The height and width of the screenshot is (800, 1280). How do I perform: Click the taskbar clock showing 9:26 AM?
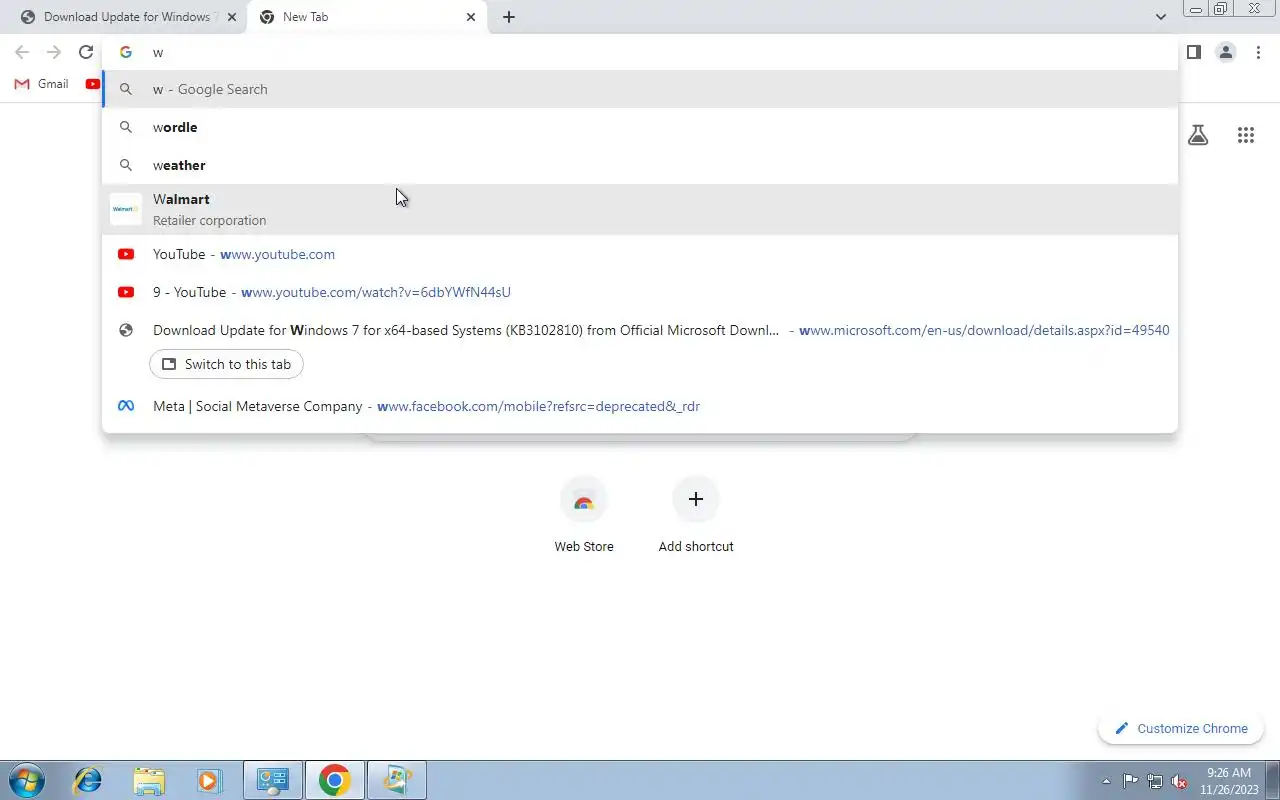pos(1229,781)
